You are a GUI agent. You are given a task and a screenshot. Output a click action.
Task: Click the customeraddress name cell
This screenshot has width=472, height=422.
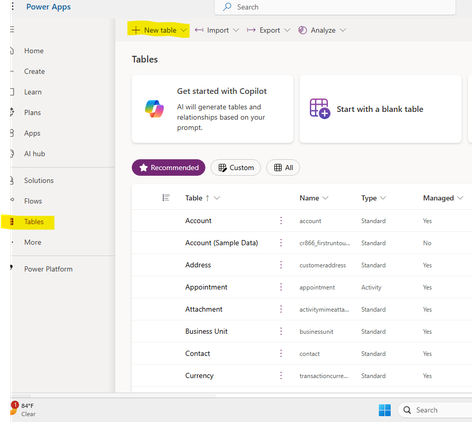tap(323, 265)
